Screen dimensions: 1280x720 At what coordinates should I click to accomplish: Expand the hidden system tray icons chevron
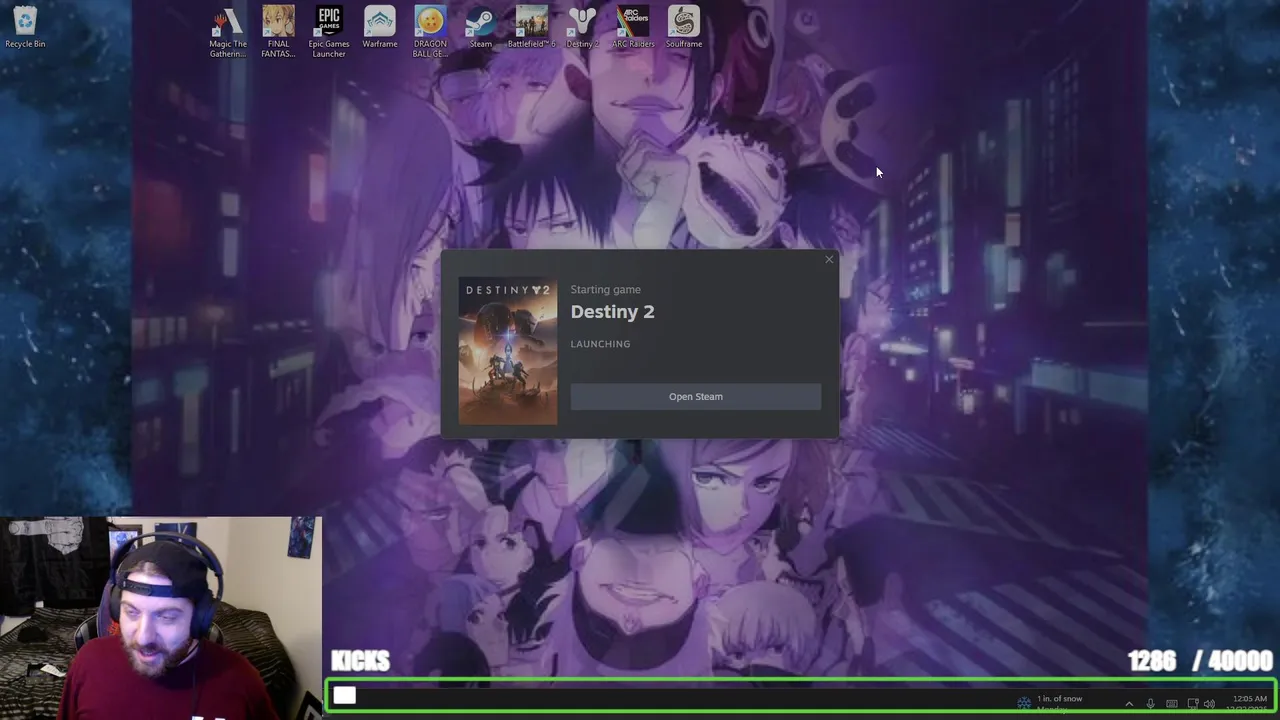[1129, 704]
